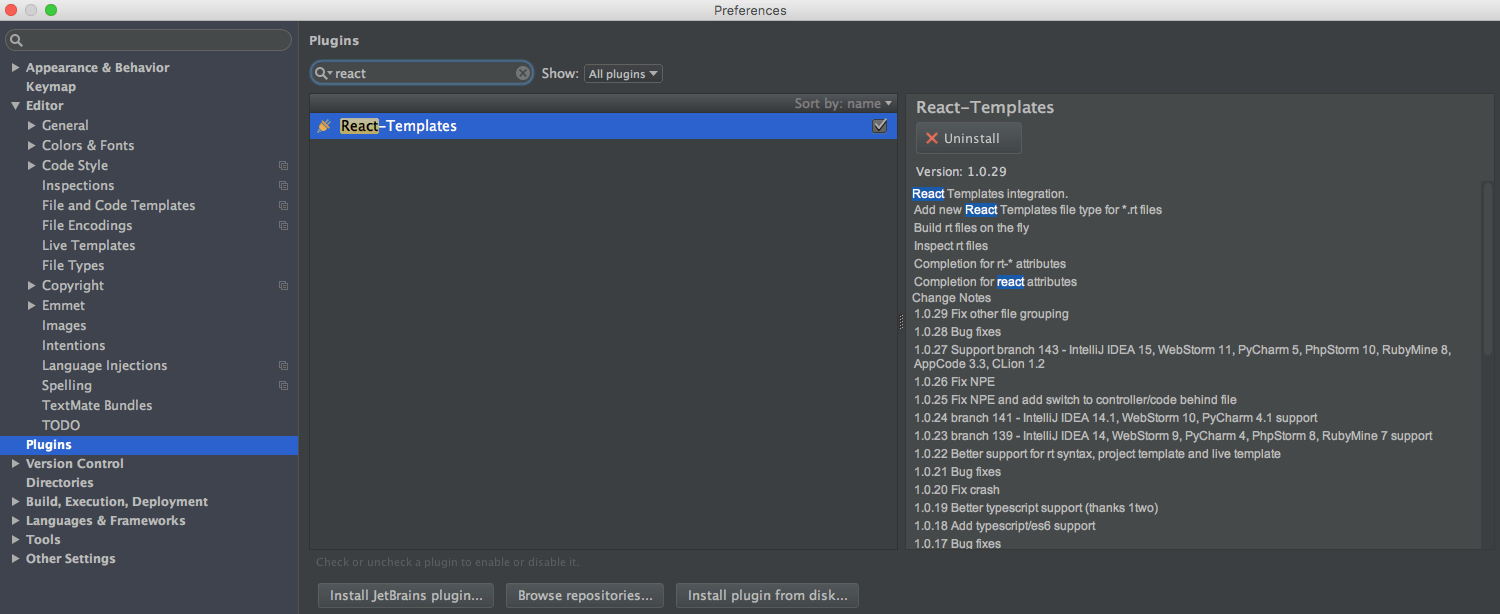Click the magnifier icon in settings search

tap(15, 40)
